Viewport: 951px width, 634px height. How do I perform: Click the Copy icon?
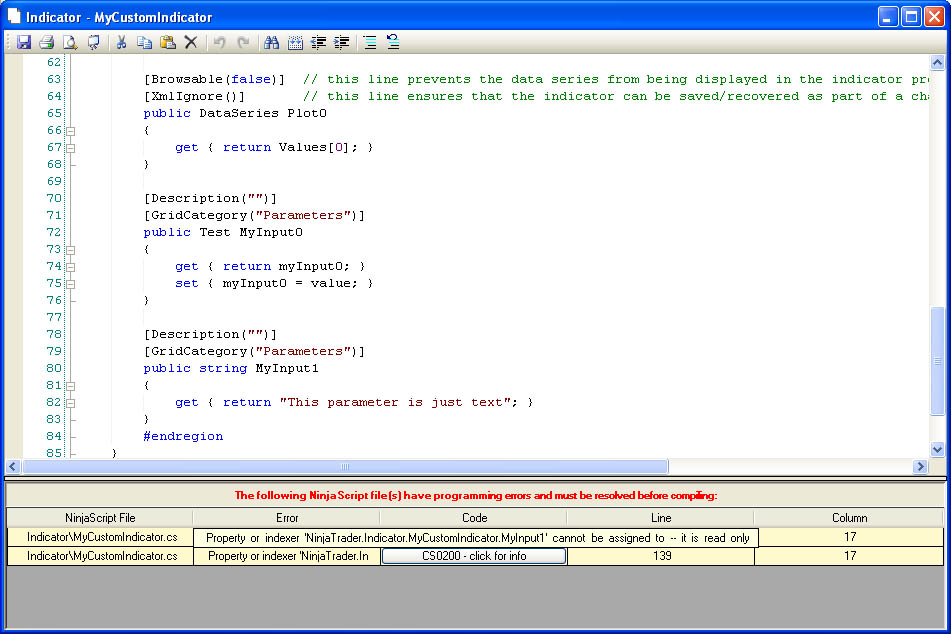click(144, 43)
